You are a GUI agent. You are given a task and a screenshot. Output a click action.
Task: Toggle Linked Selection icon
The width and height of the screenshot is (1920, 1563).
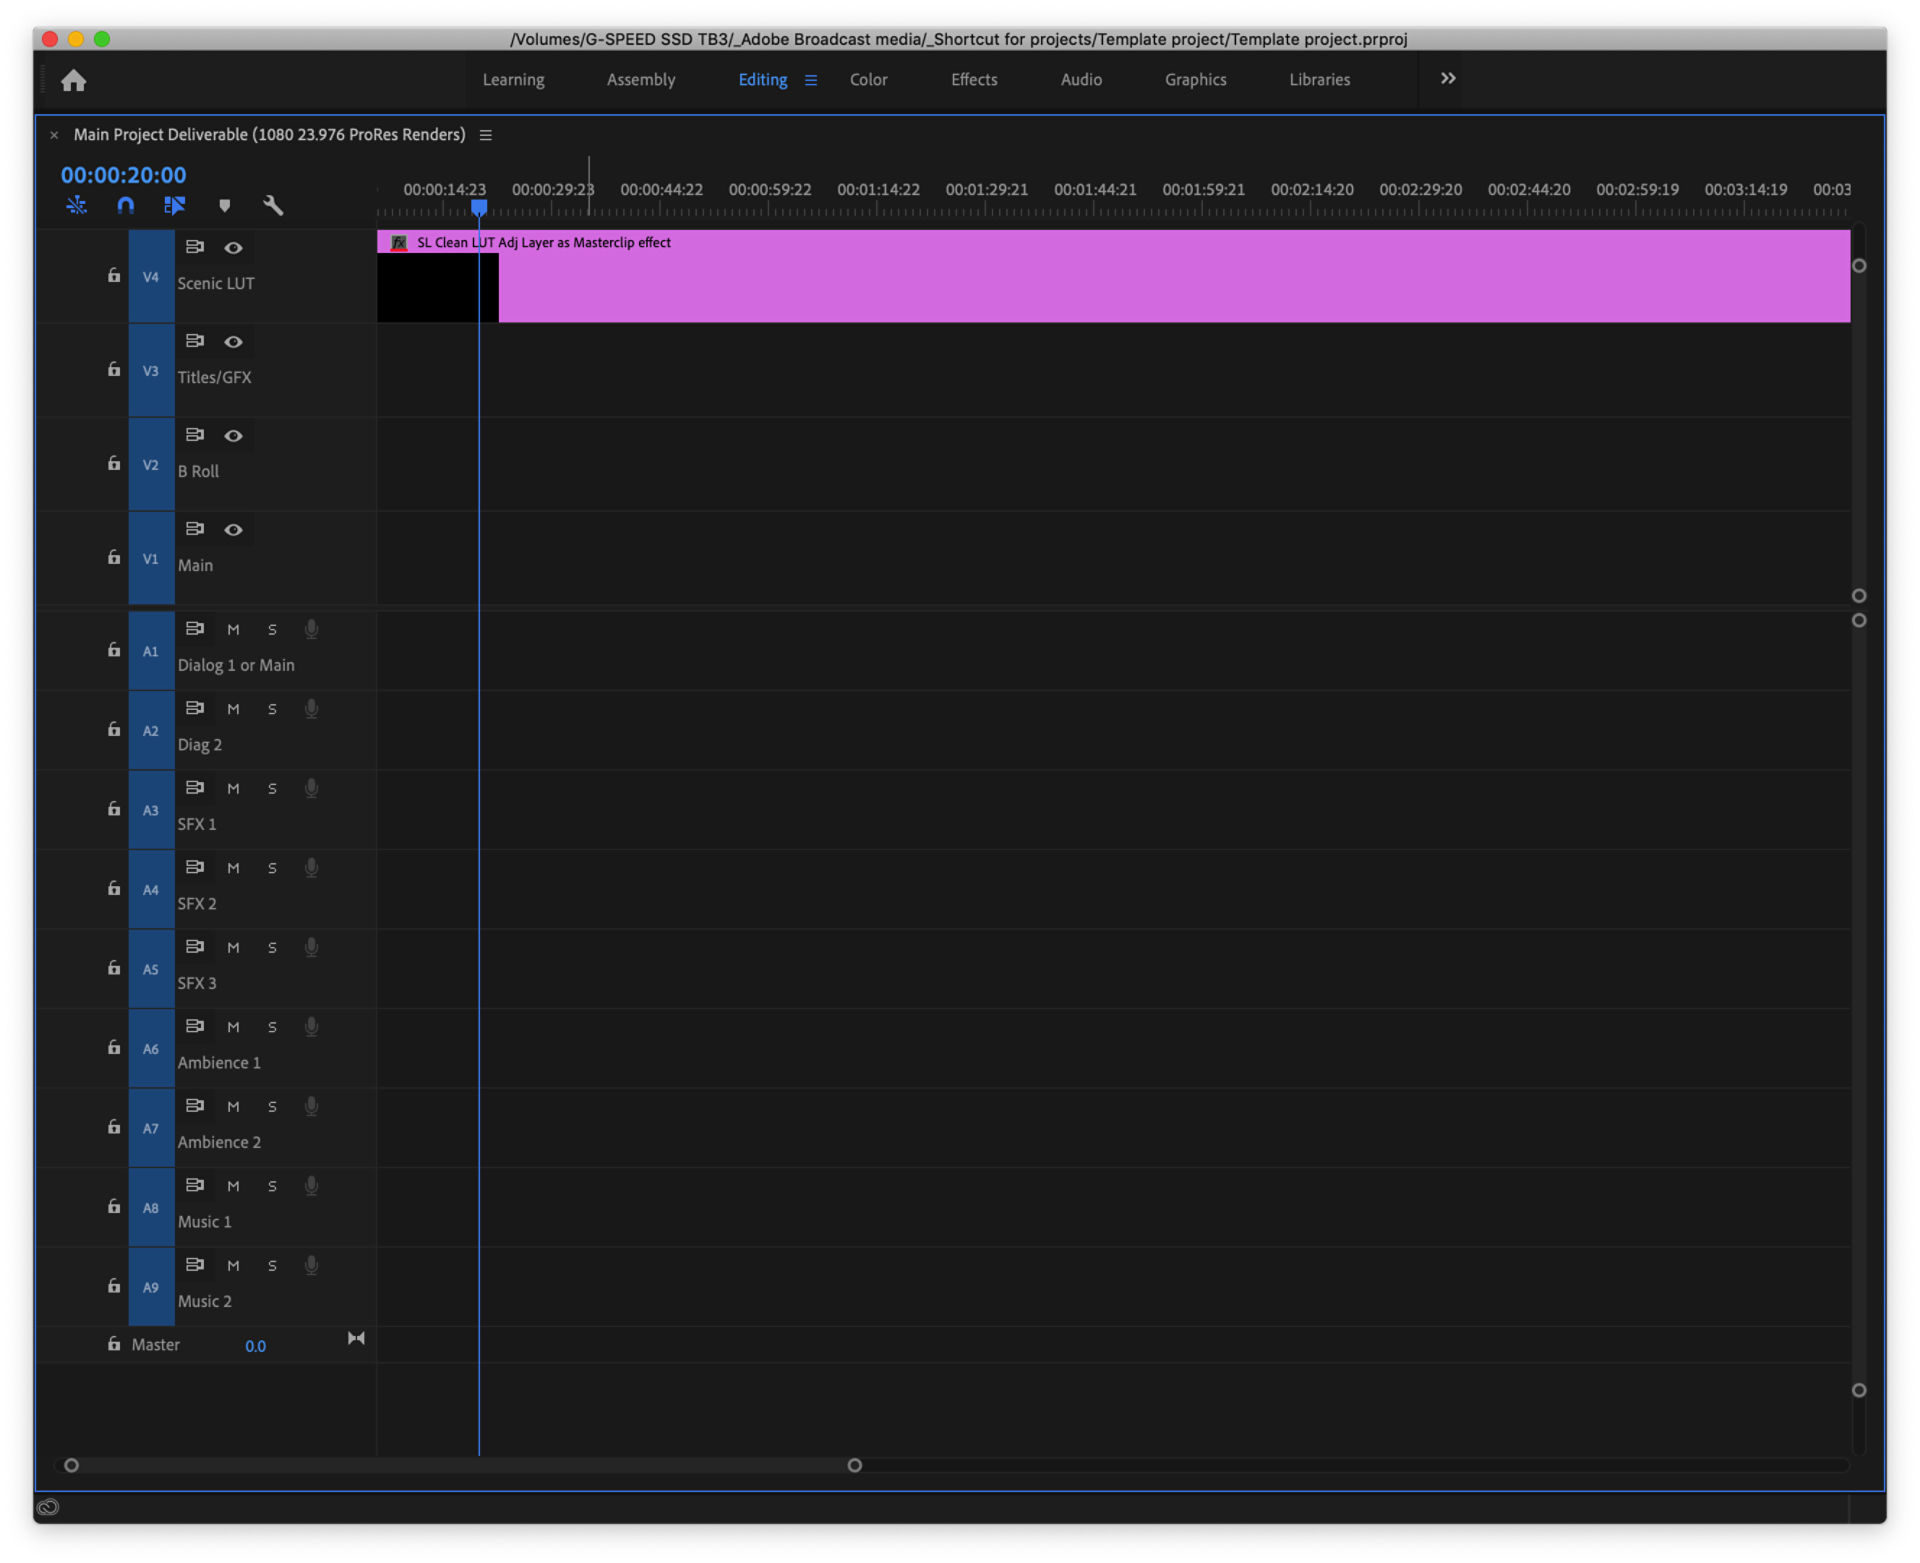coord(175,206)
